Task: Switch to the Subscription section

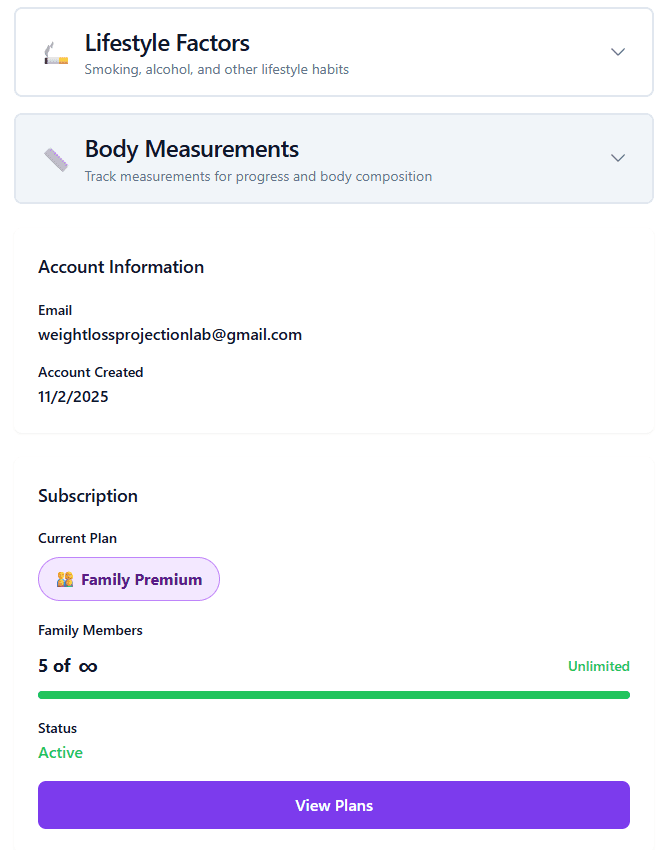Action: click(88, 496)
